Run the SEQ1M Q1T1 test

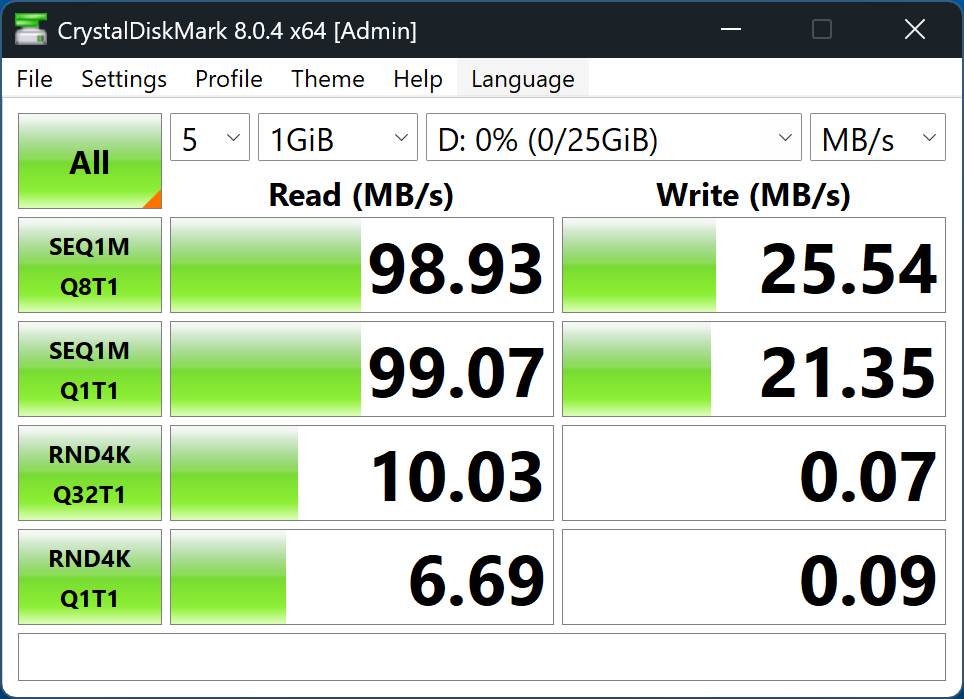[90, 369]
